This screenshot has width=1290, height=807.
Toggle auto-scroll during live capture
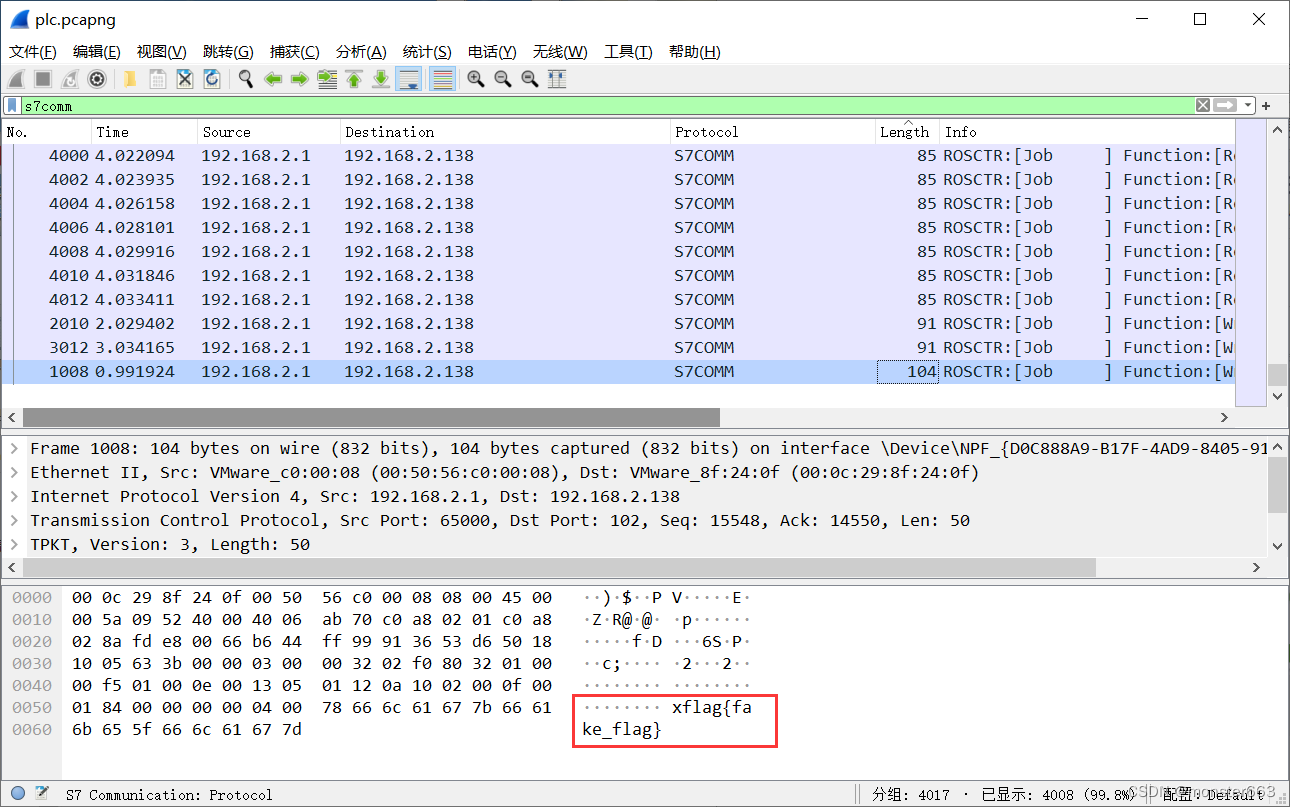click(408, 79)
